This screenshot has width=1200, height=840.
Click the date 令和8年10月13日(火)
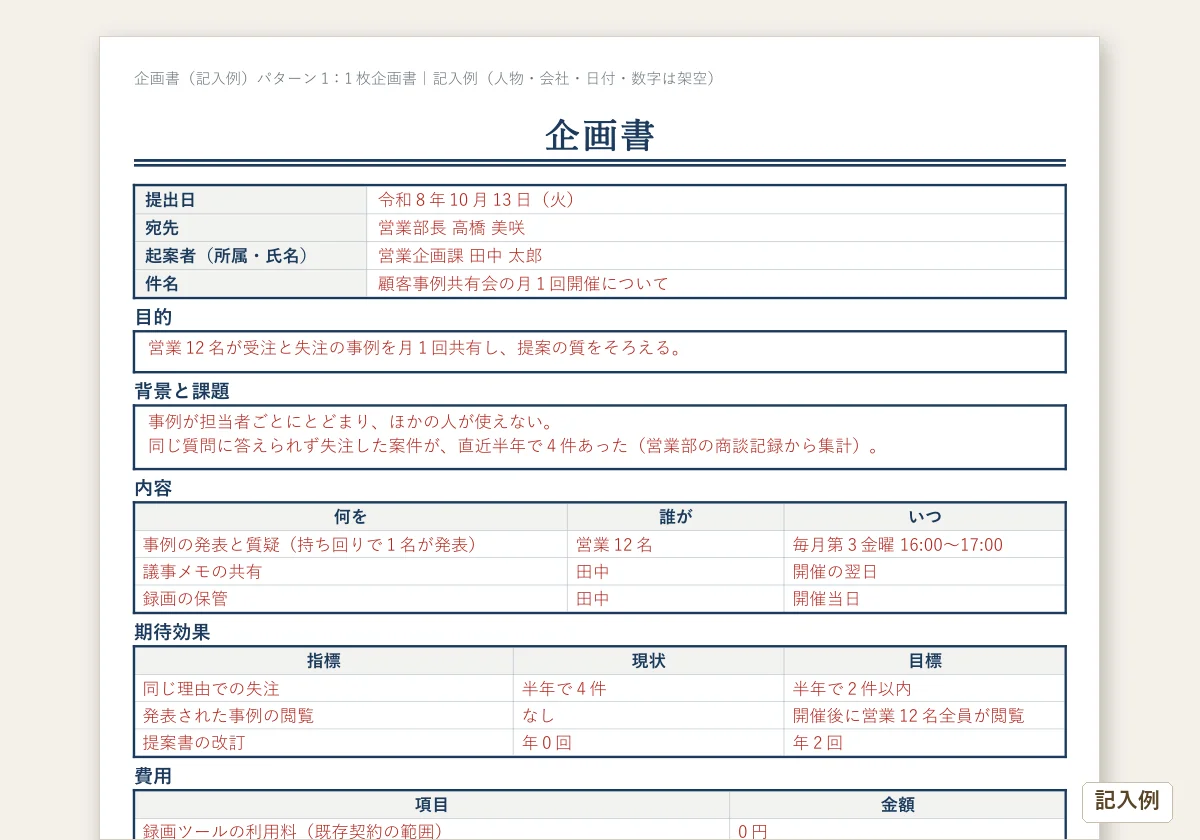[477, 200]
